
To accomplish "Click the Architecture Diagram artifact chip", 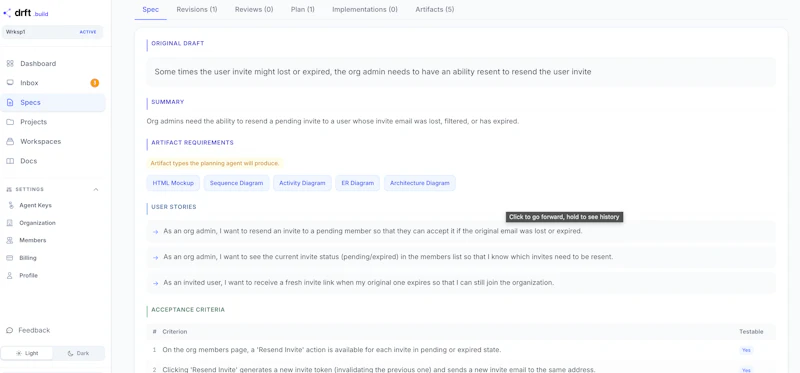I will 419,183.
